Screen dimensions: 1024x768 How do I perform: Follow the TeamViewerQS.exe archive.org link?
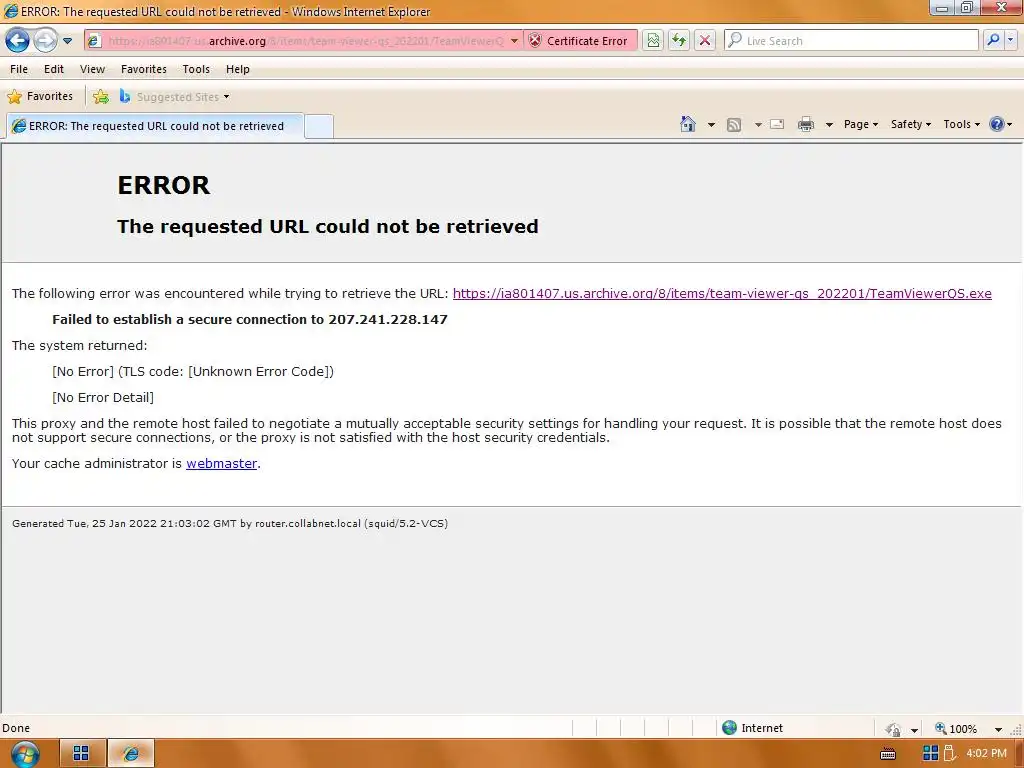click(x=722, y=294)
